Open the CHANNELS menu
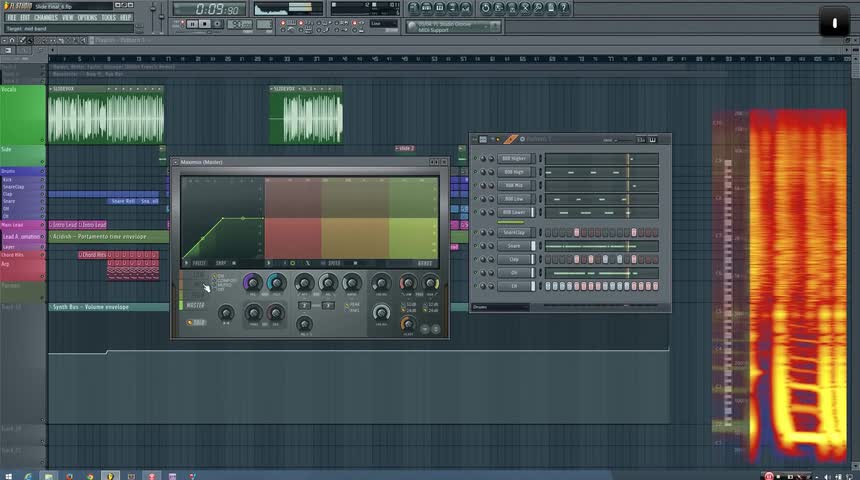The height and width of the screenshot is (480, 860). tap(45, 17)
